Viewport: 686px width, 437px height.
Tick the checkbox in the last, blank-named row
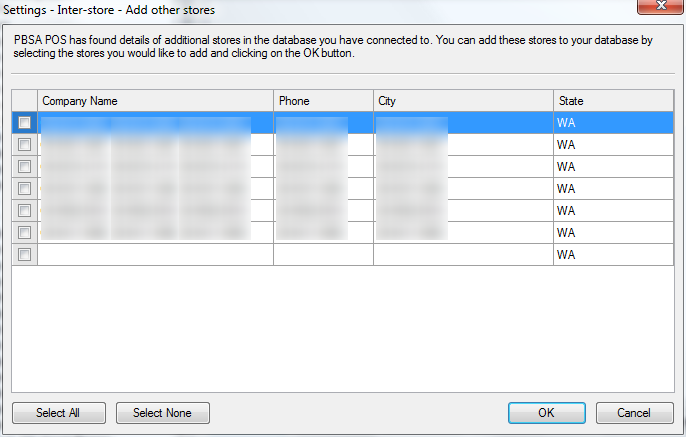(24, 254)
